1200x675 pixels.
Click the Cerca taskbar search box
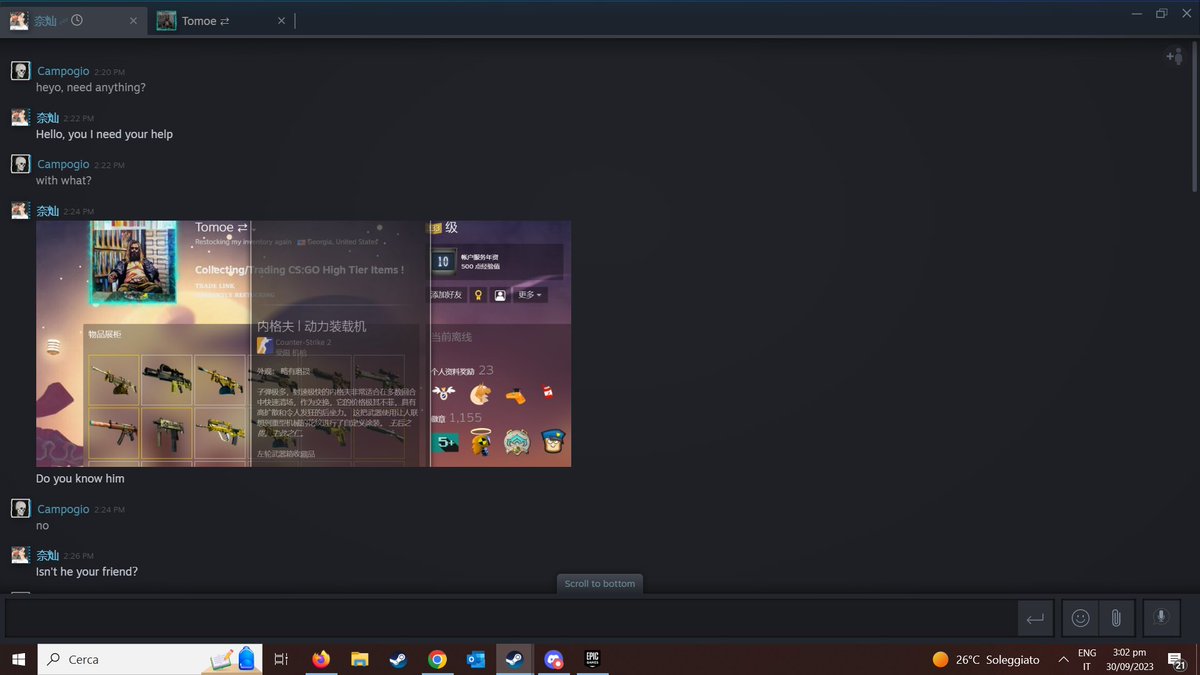[150, 659]
